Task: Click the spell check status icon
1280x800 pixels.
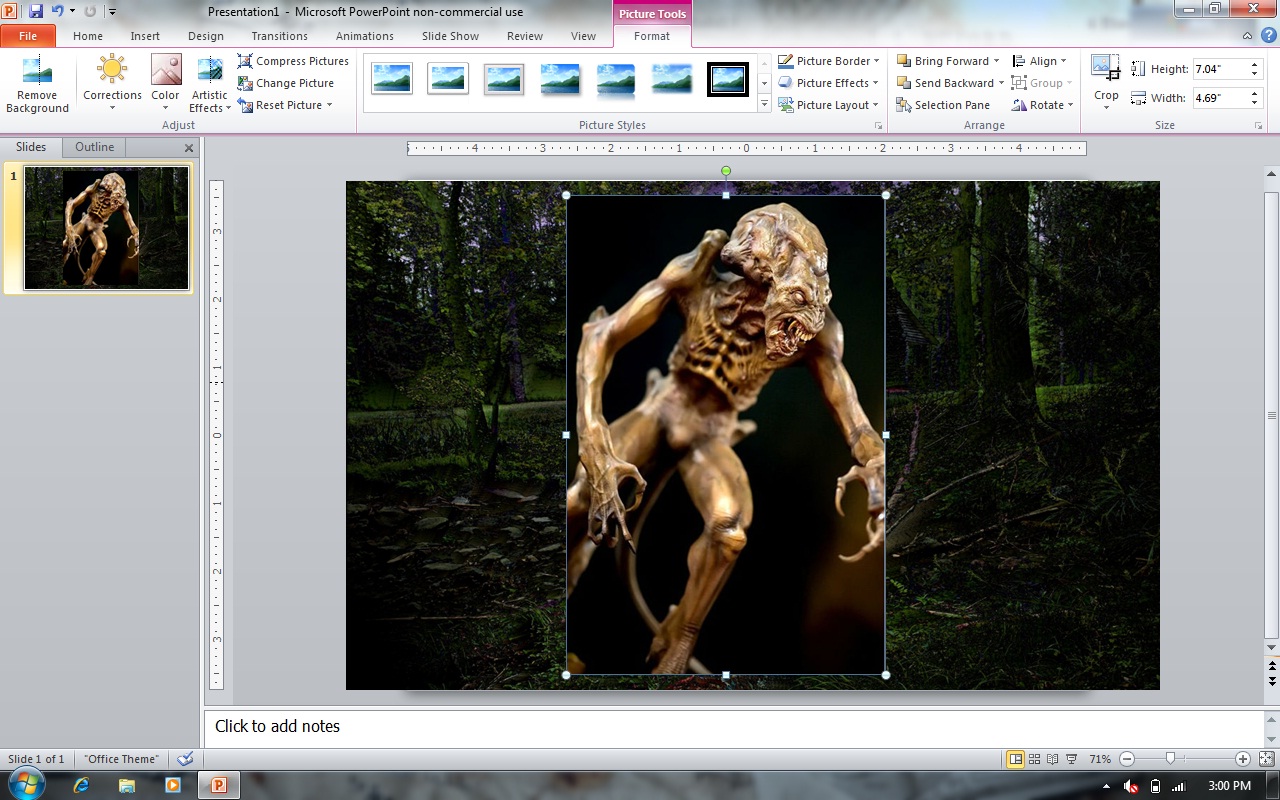Action: 185,759
